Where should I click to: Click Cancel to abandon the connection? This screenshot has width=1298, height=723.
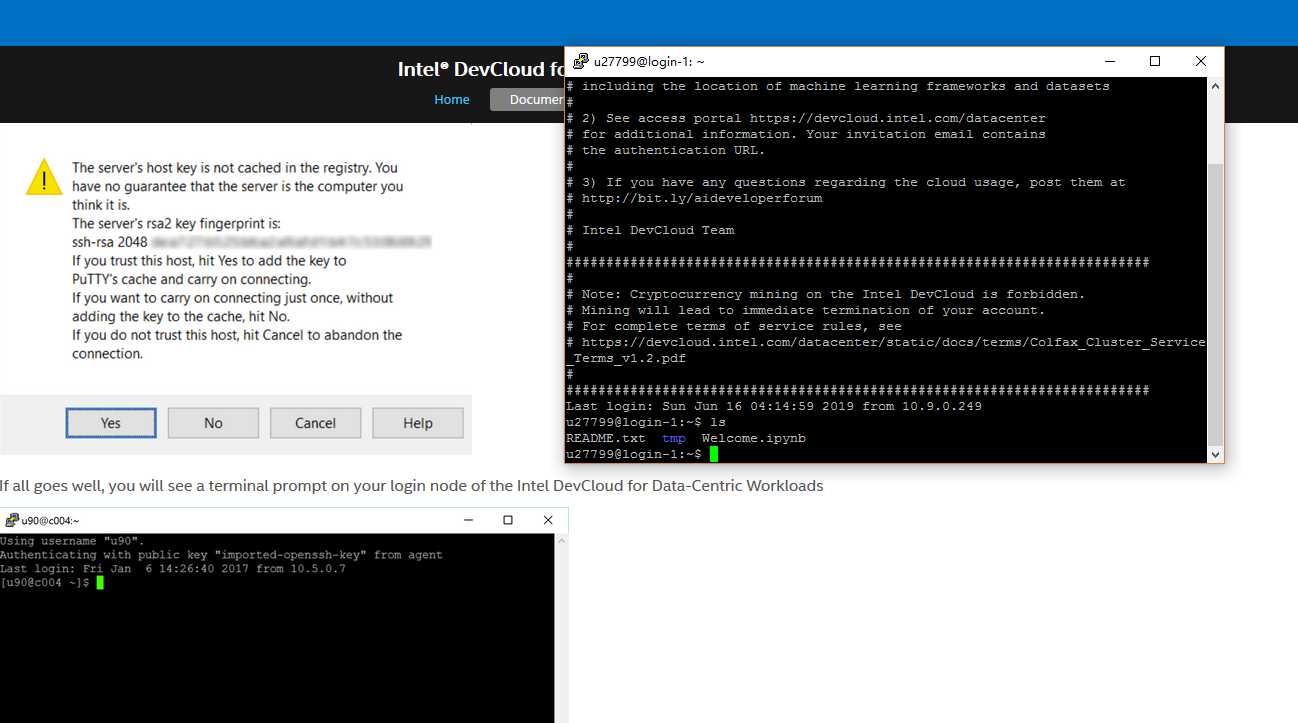click(x=315, y=423)
